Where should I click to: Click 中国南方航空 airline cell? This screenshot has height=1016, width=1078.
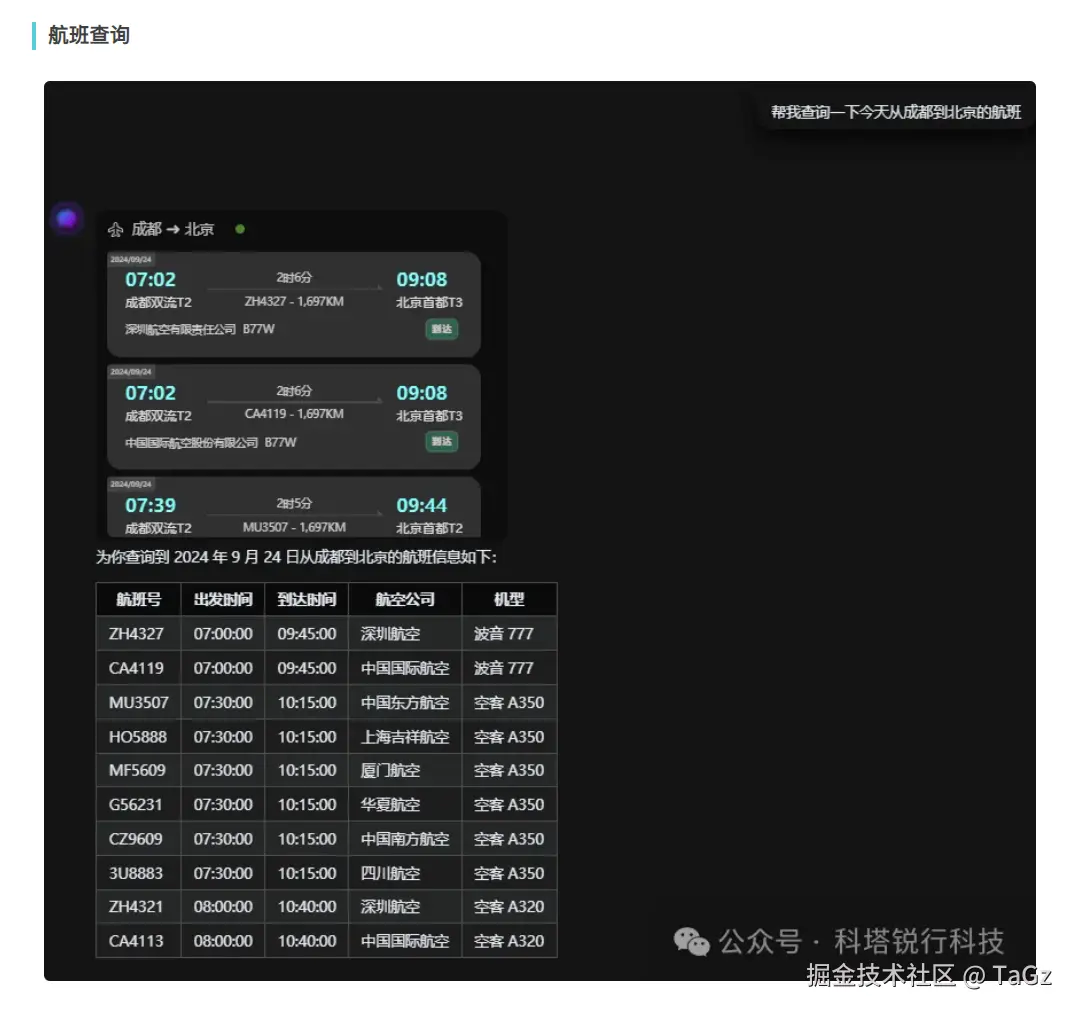tap(405, 839)
